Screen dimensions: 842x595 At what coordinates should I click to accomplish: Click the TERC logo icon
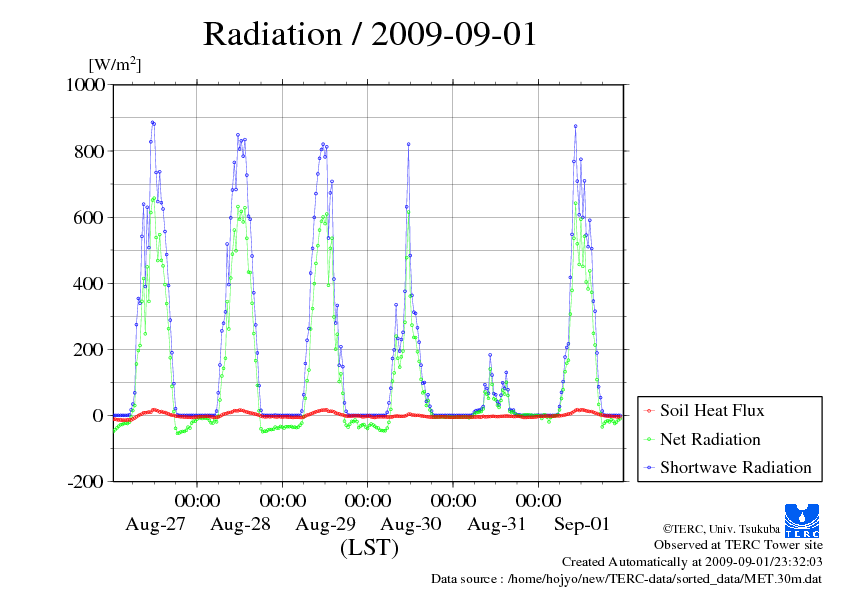click(x=802, y=521)
